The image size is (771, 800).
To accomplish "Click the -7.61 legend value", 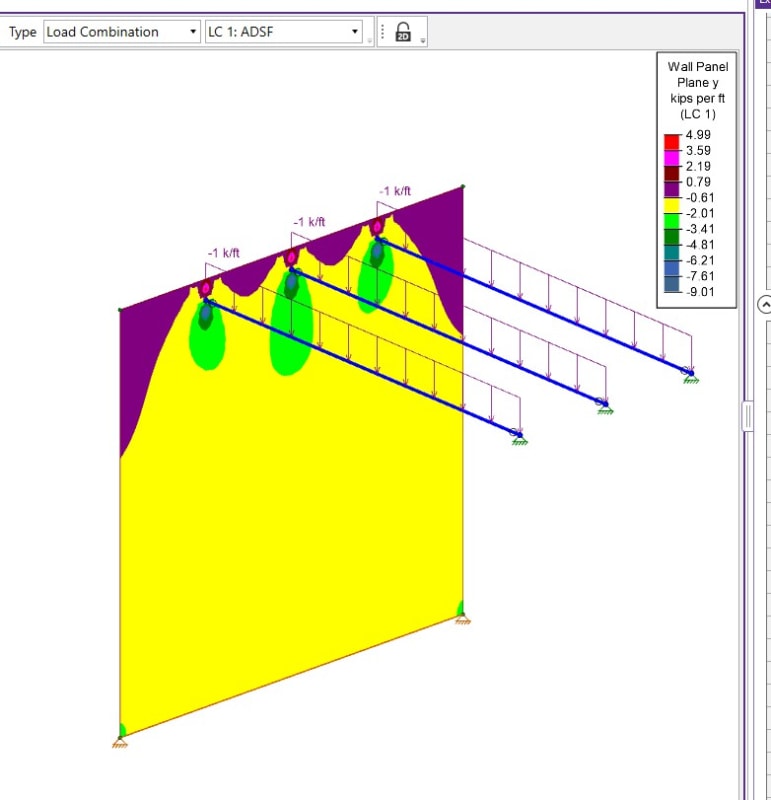I will [700, 276].
